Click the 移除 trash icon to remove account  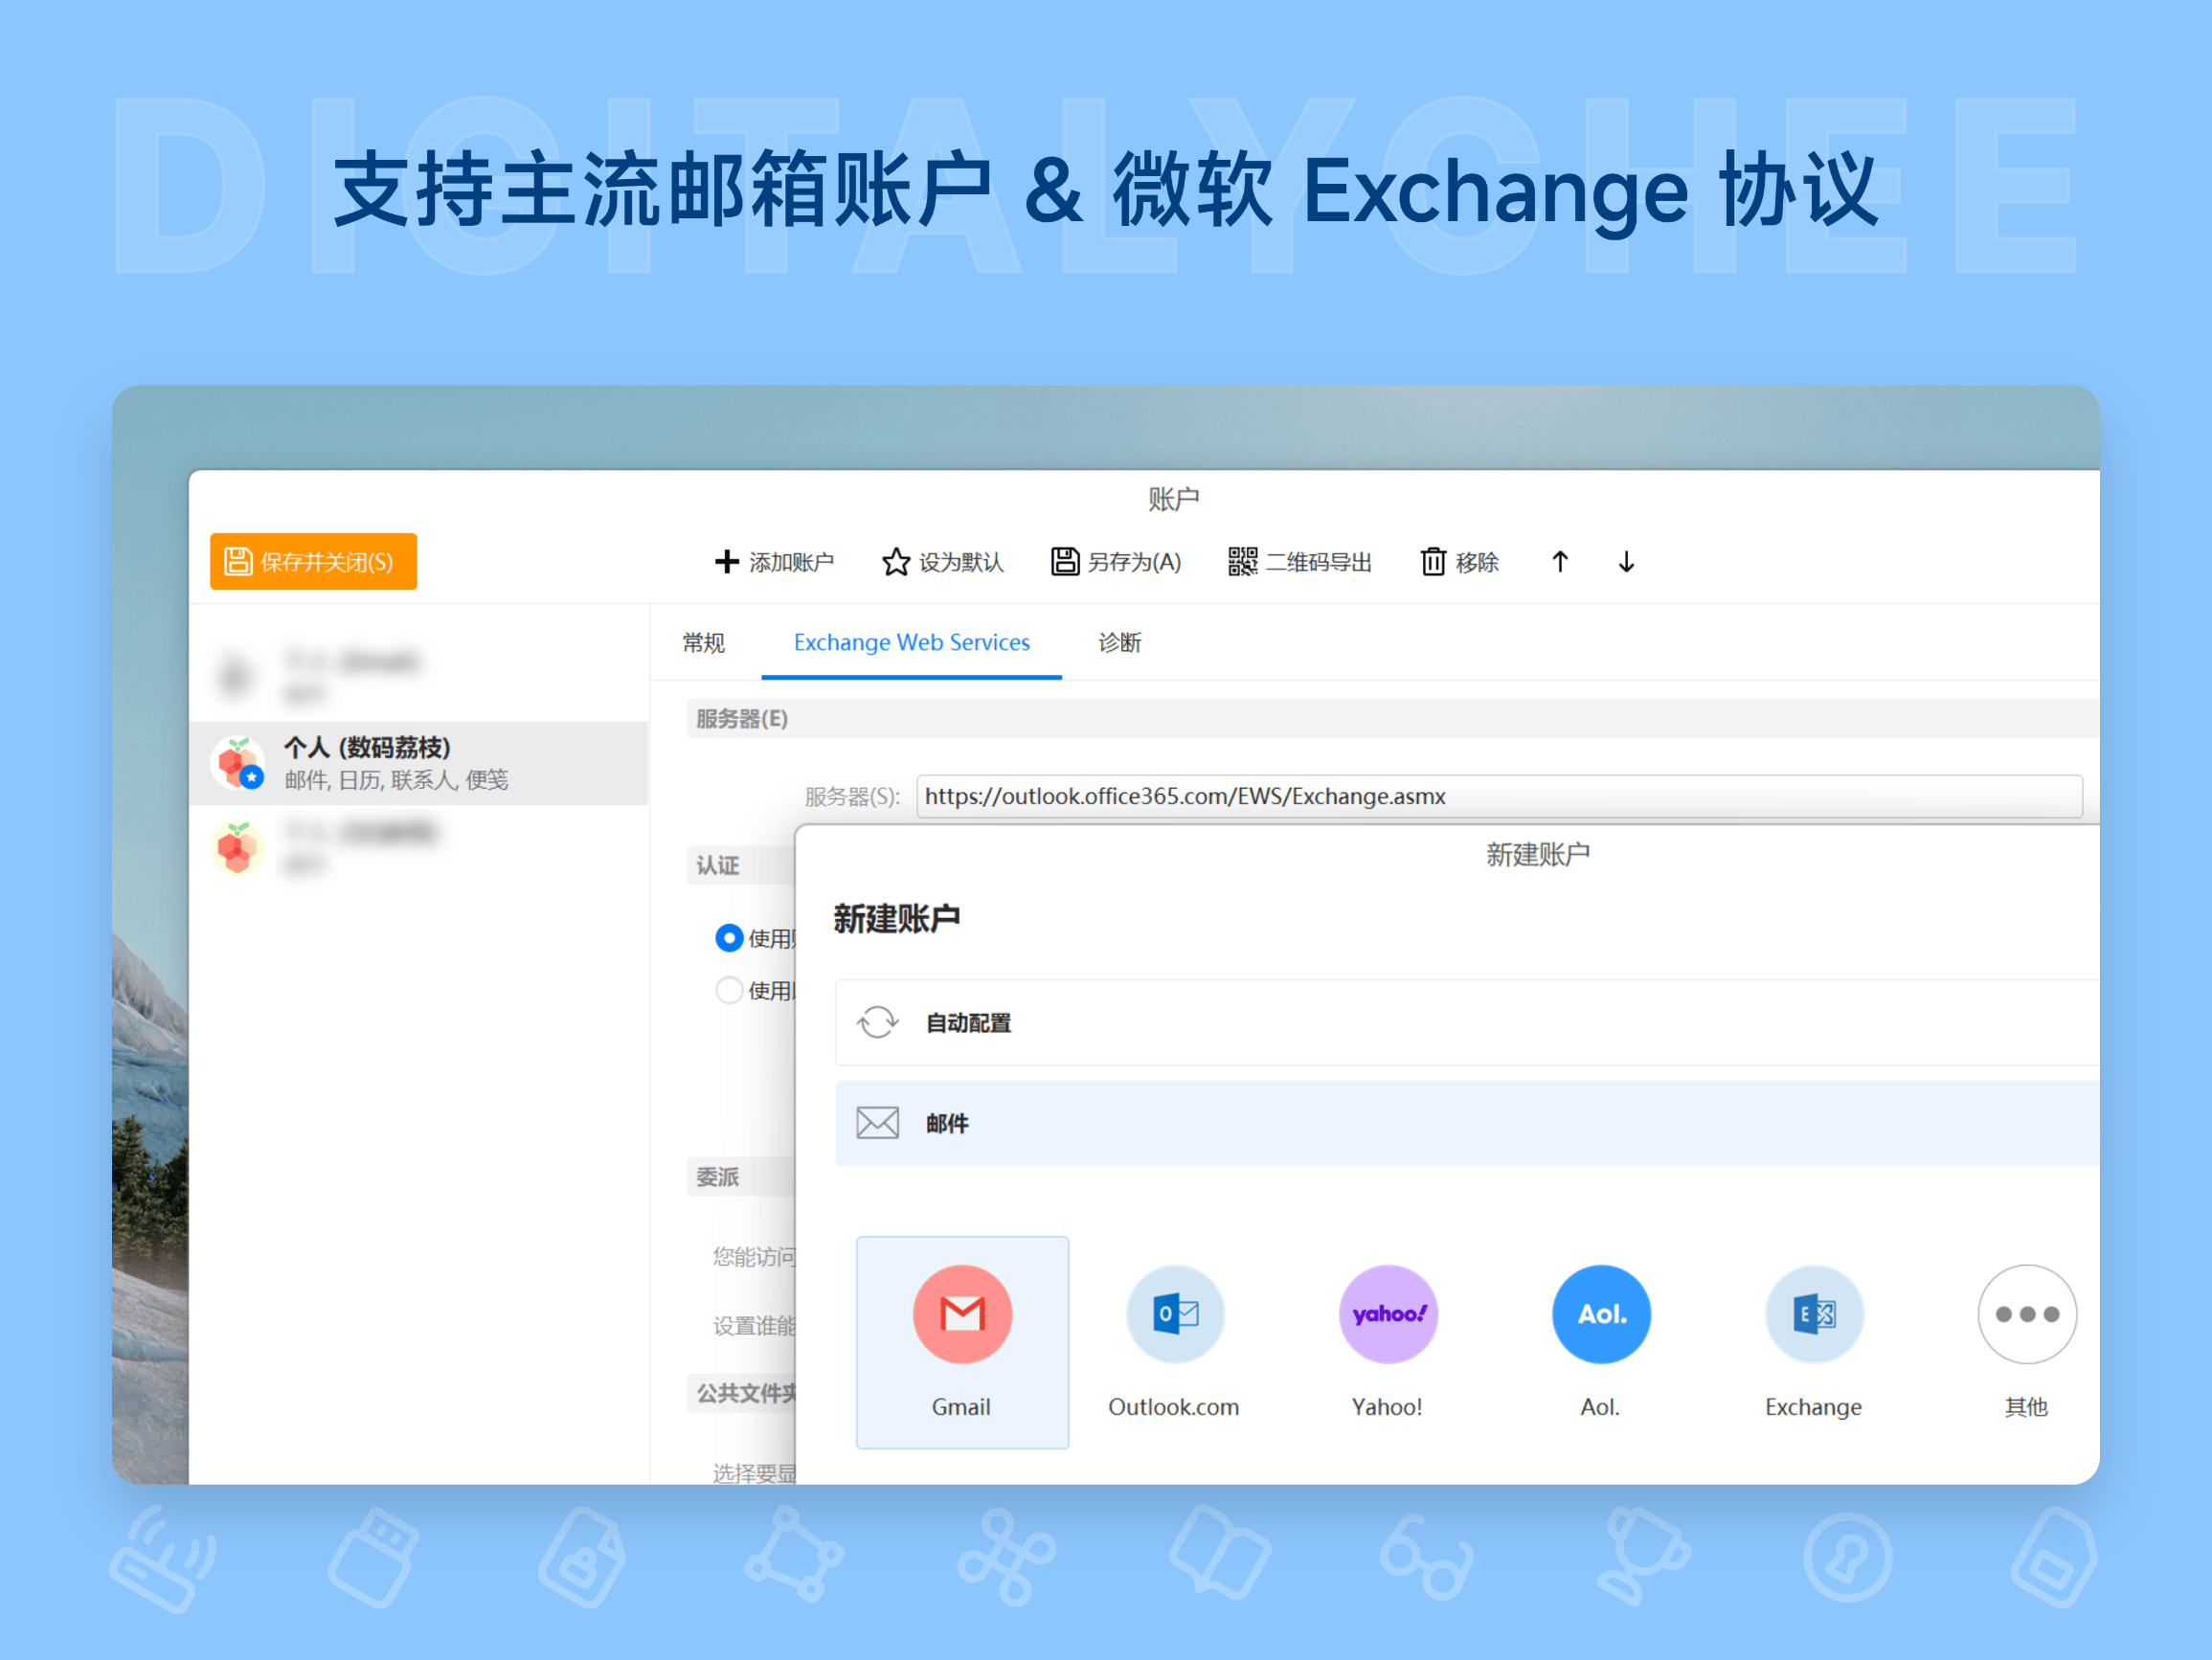click(1434, 561)
